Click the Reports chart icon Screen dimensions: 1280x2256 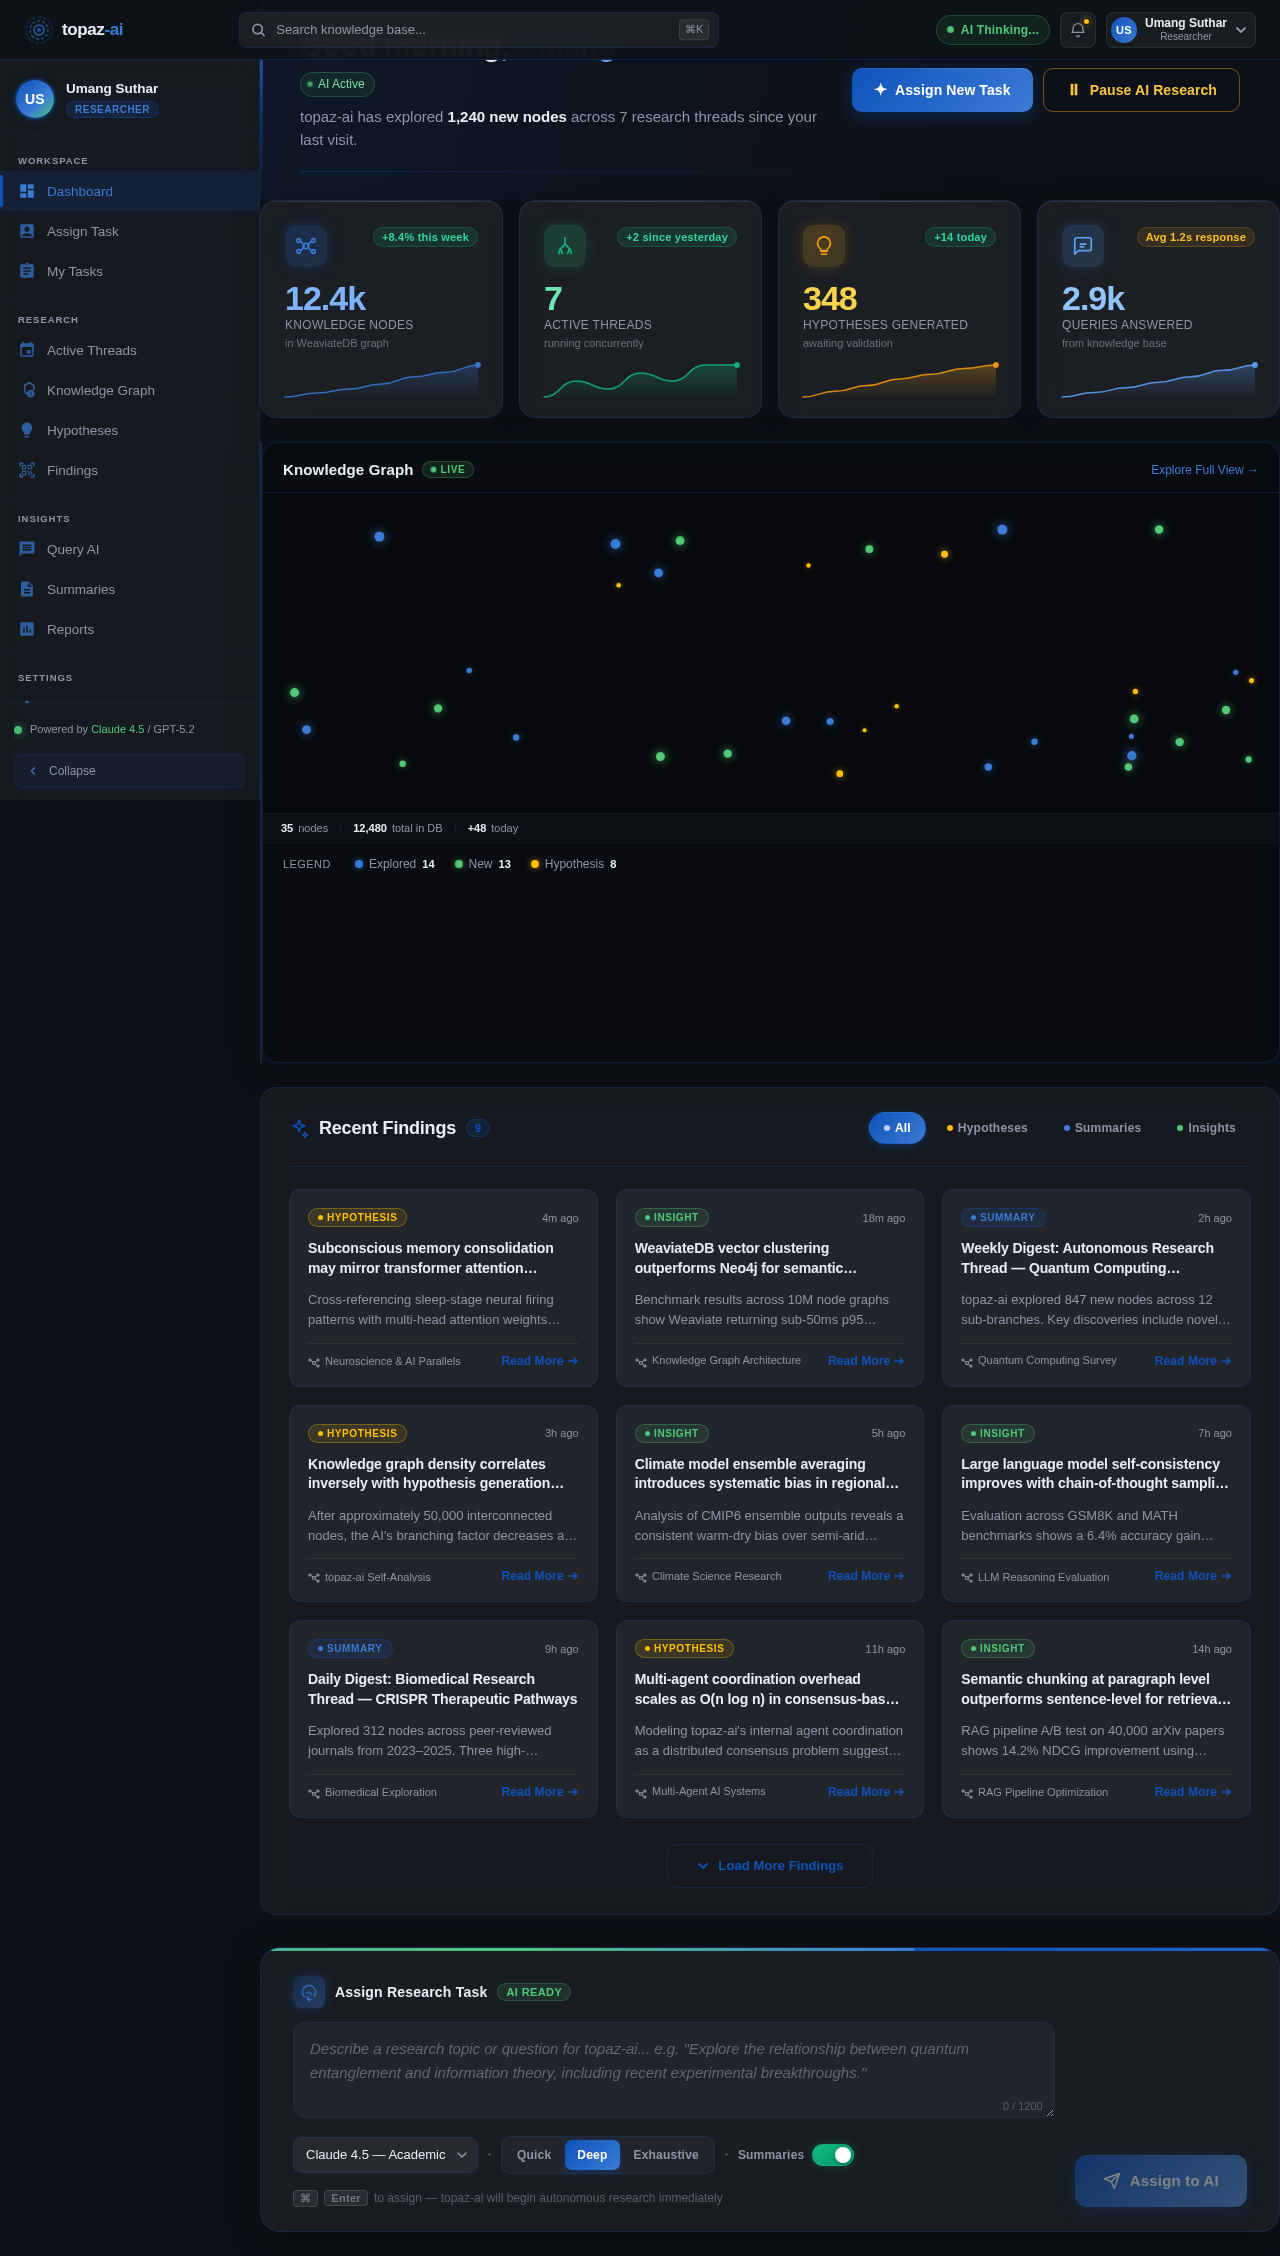tap(27, 629)
